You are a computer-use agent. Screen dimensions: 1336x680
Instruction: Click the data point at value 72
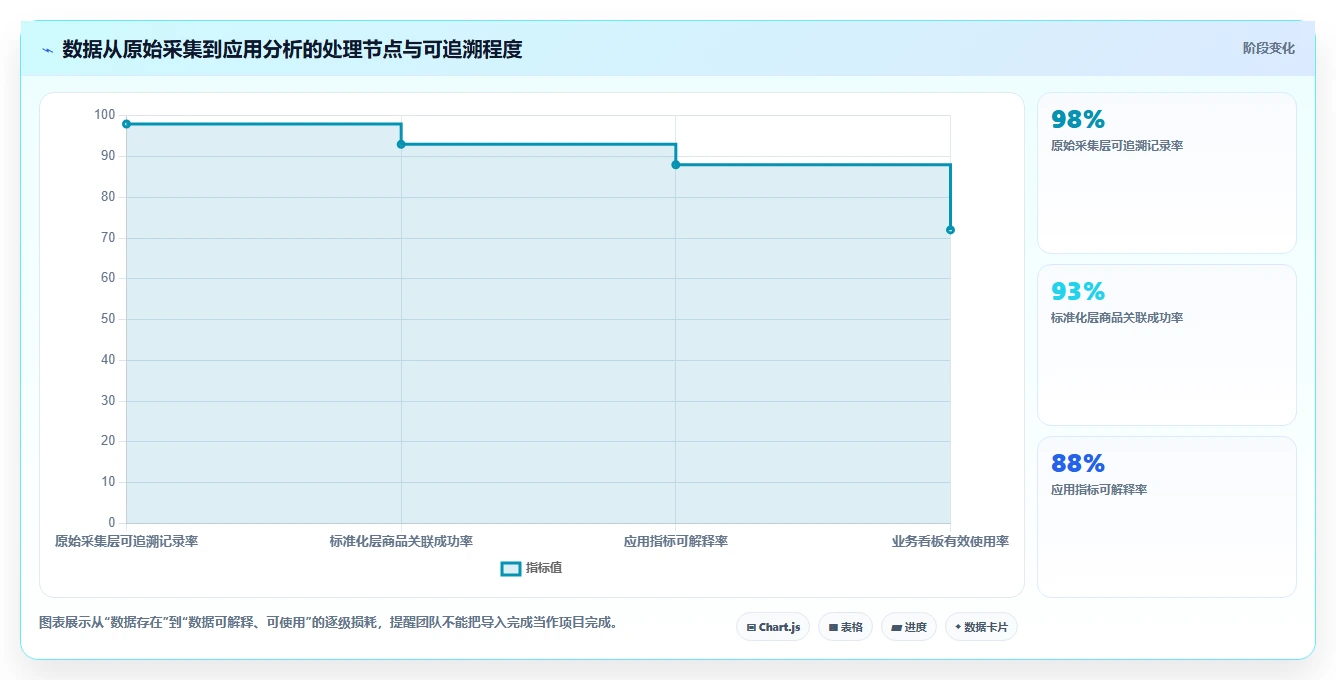[x=950, y=230]
